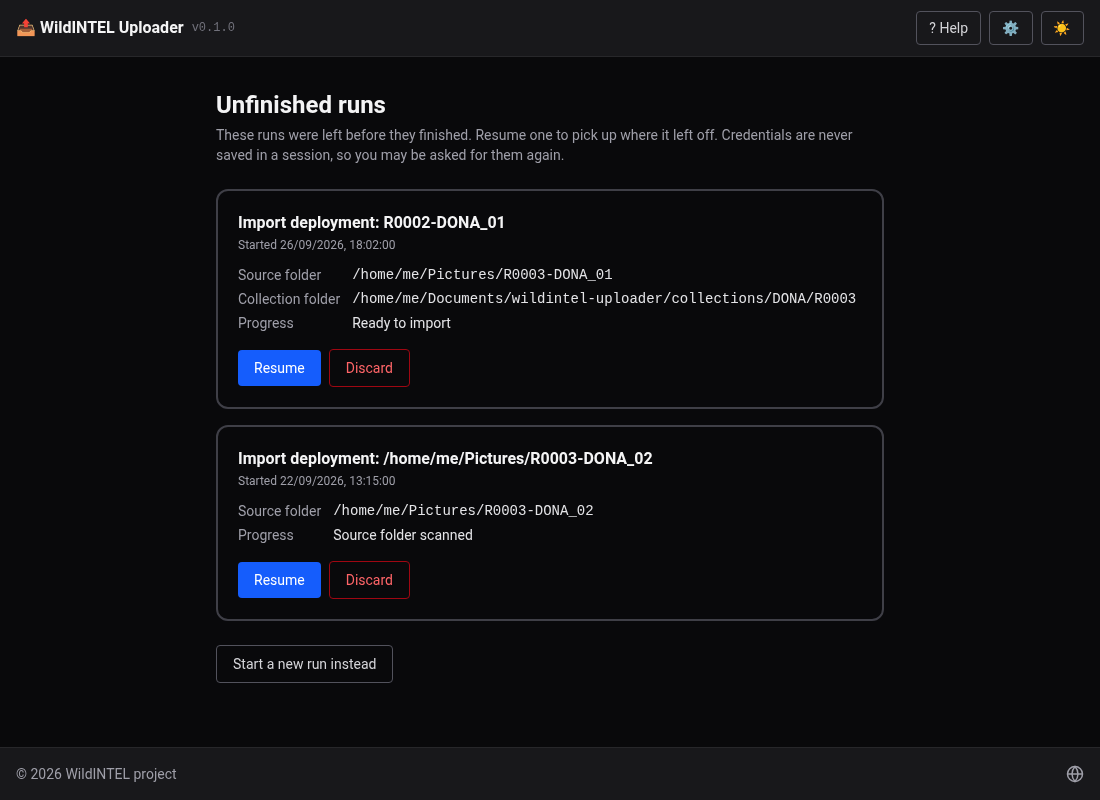Select the v0.1.0 version label
This screenshot has width=1100, height=800.
tap(213, 27)
